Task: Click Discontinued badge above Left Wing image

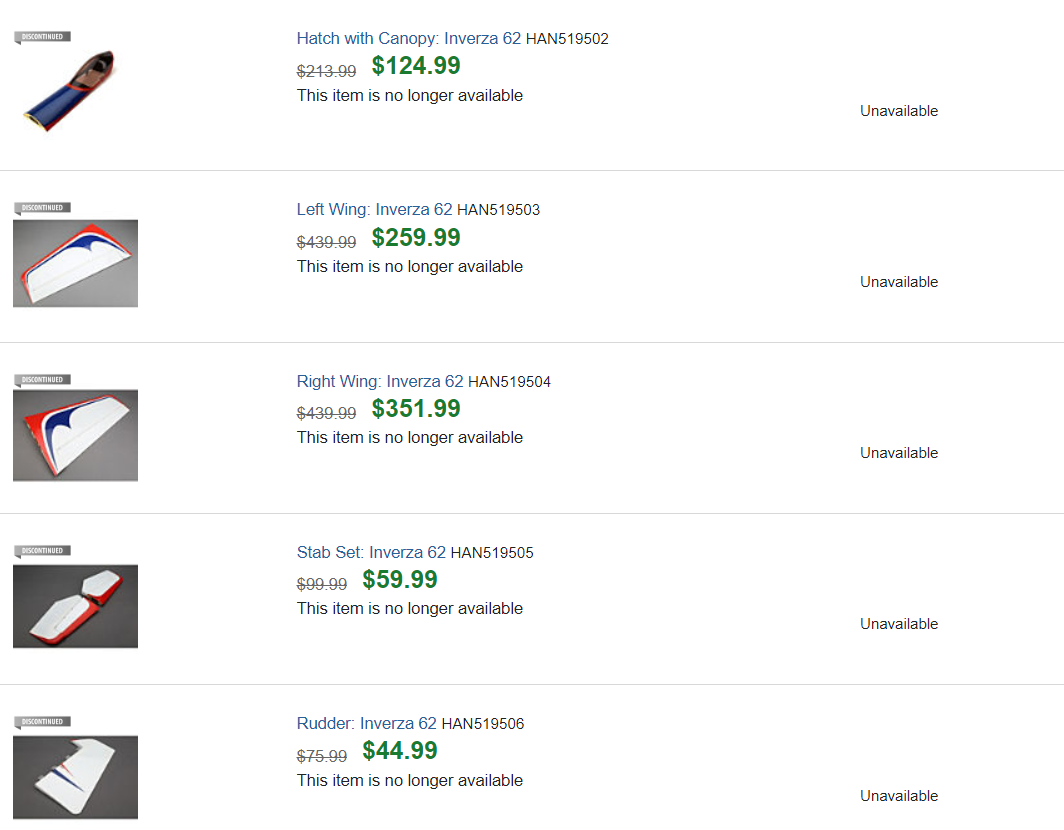Action: pos(43,208)
